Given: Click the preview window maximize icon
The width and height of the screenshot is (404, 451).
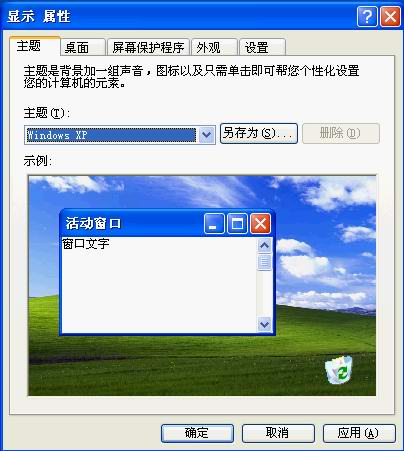Looking at the screenshot, I should pyautogui.click(x=237, y=223).
